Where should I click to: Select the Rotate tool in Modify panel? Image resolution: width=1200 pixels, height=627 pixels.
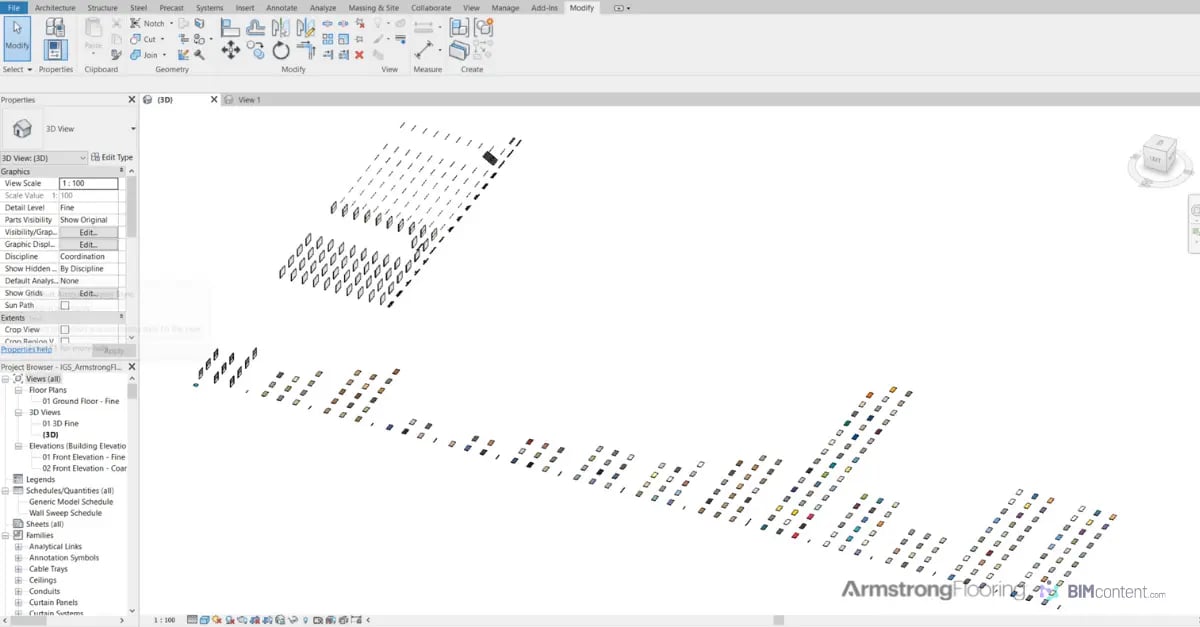pos(280,49)
